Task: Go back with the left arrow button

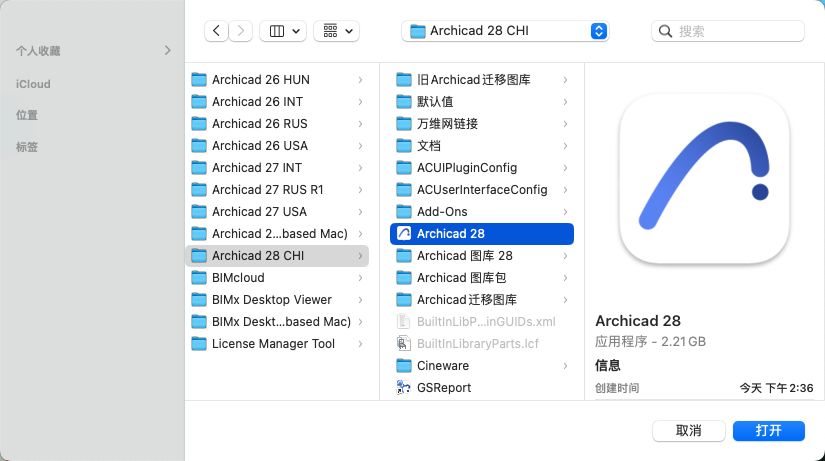Action: 216,31
